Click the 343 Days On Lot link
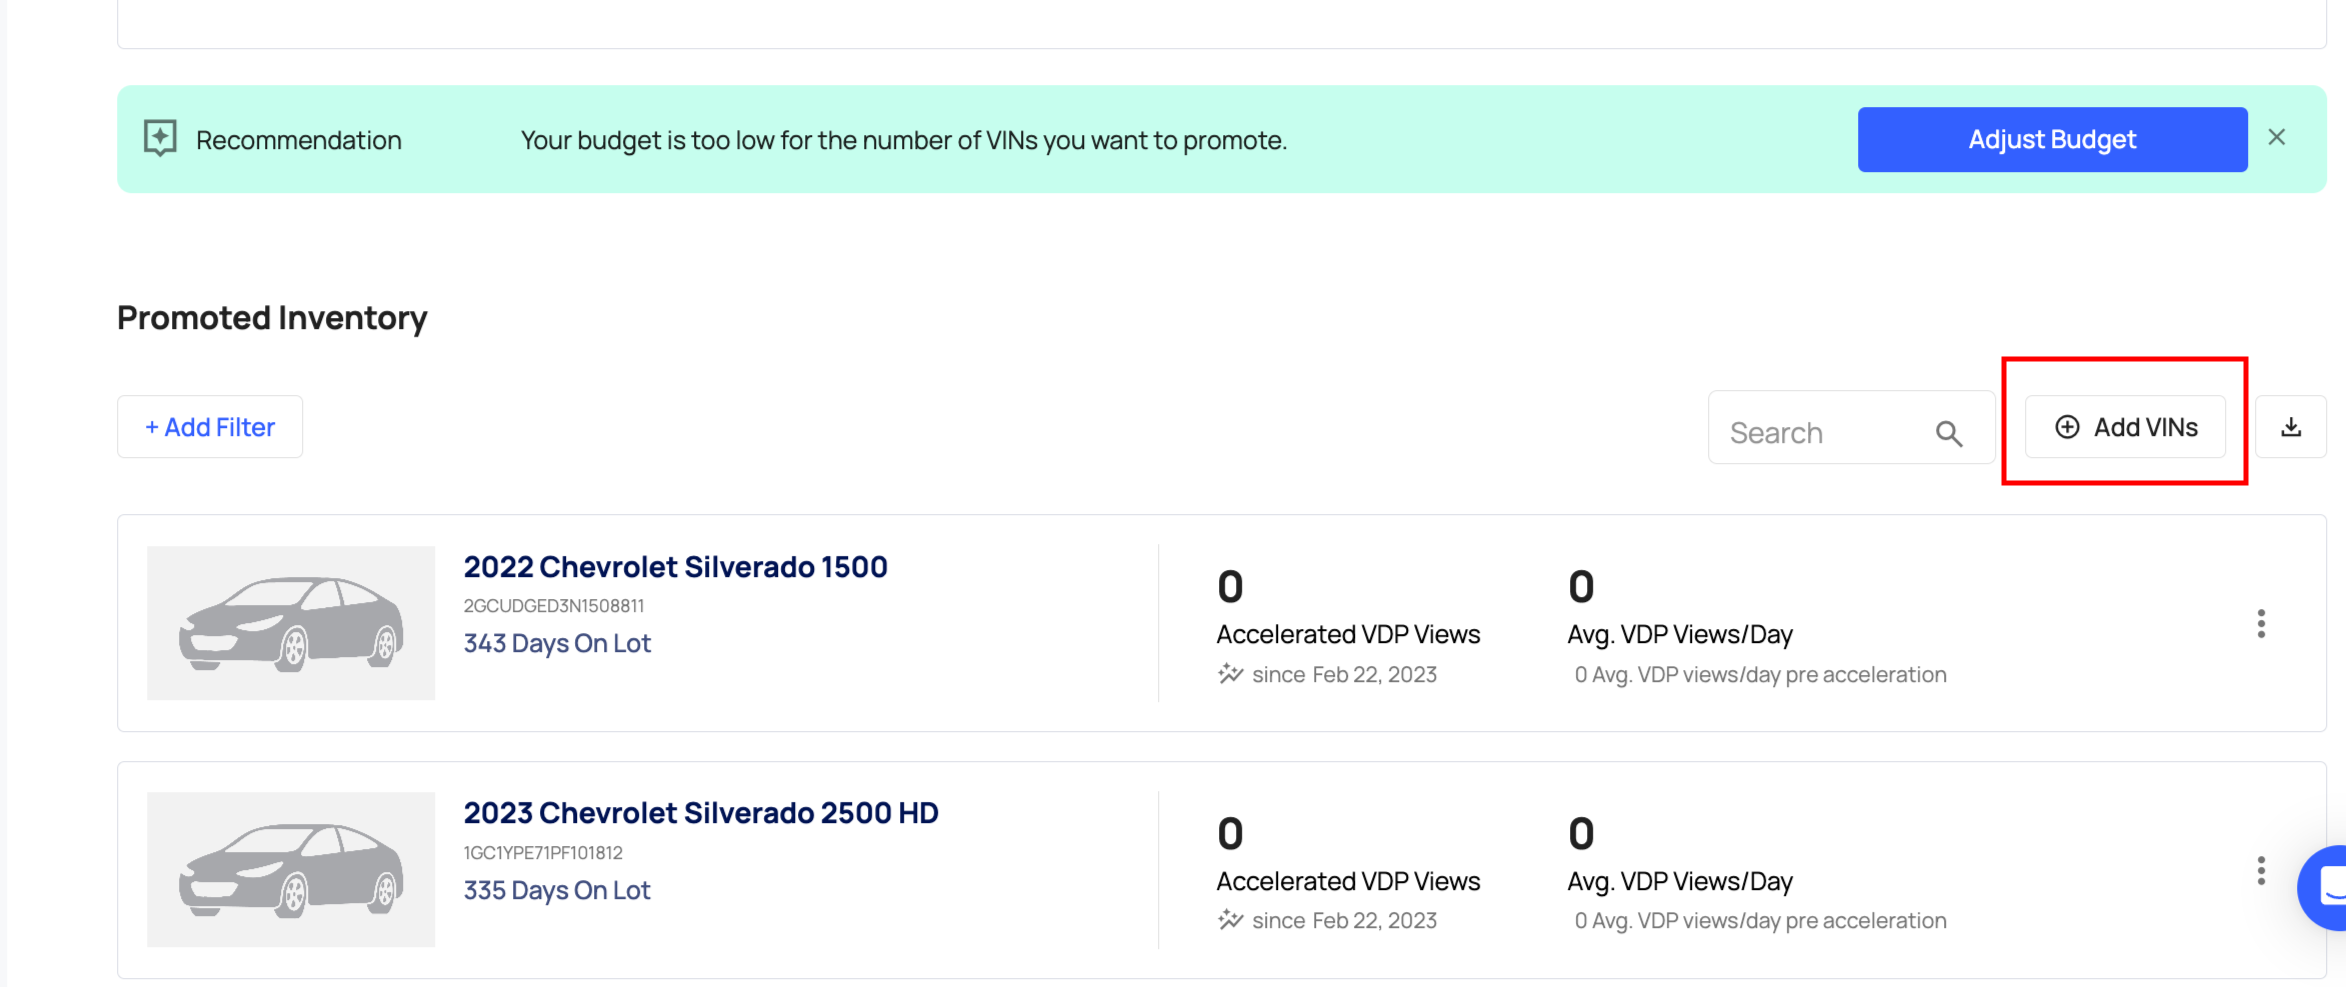 tap(557, 643)
